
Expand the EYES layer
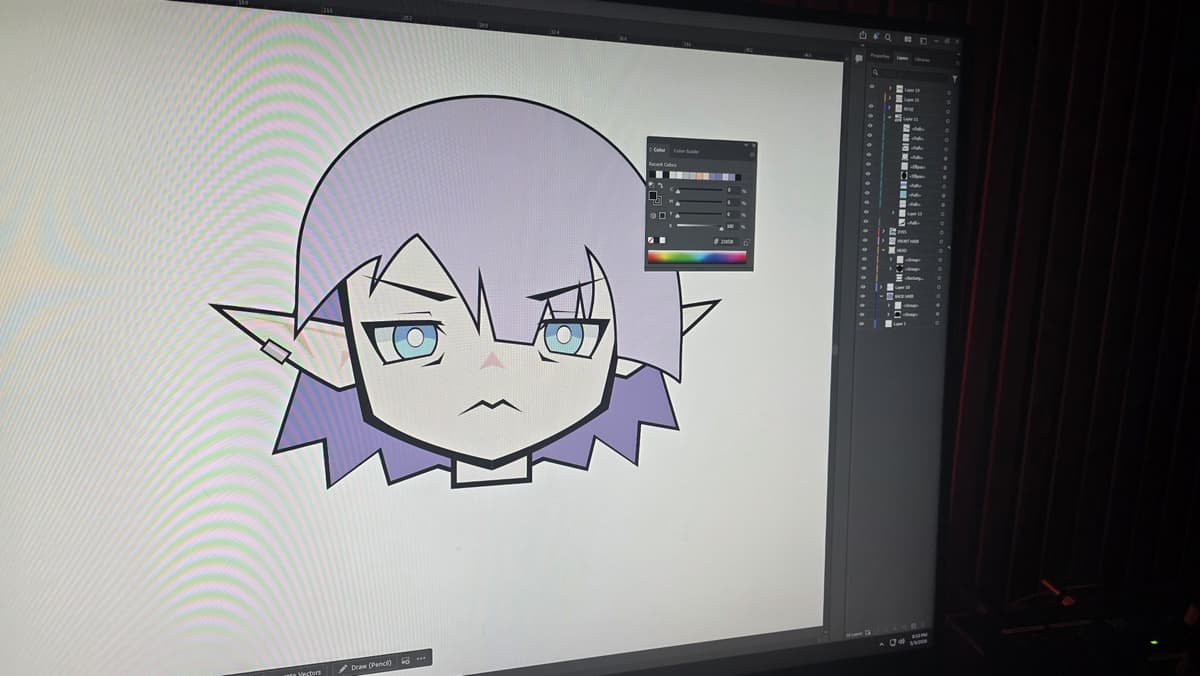coord(883,232)
